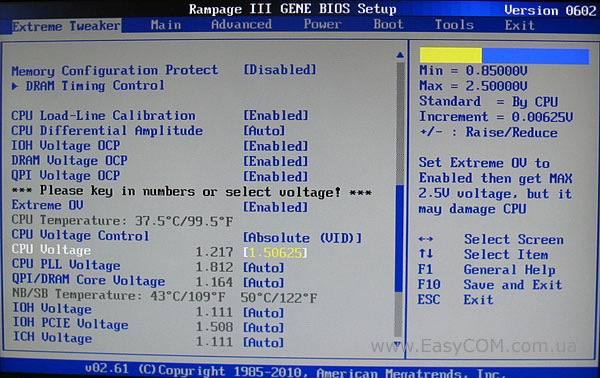Select the highlighted CPU Voltage label
The height and width of the screenshot is (378, 600).
click(x=51, y=250)
